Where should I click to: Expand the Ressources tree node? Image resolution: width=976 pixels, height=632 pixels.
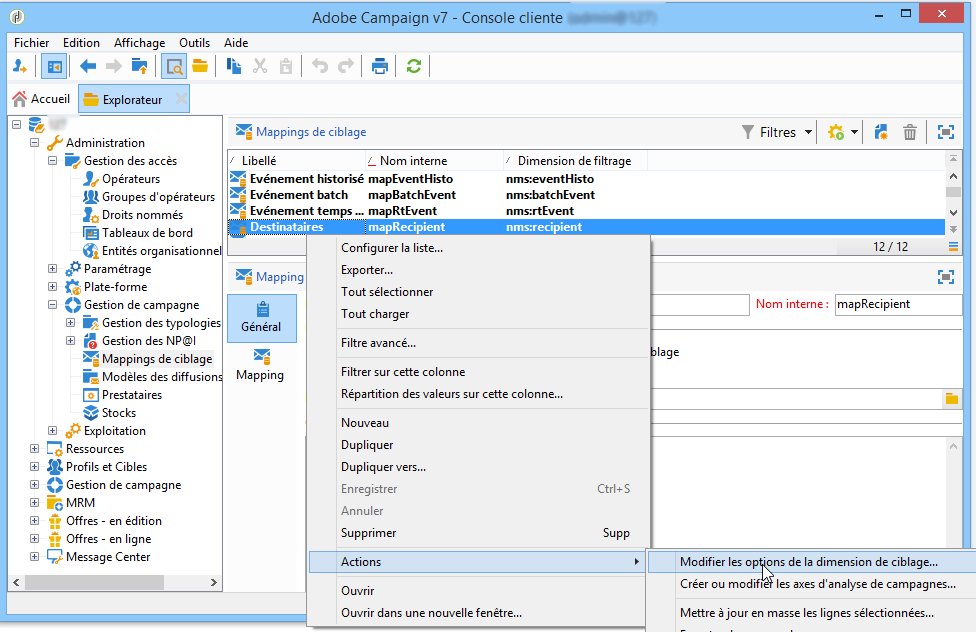tap(35, 449)
